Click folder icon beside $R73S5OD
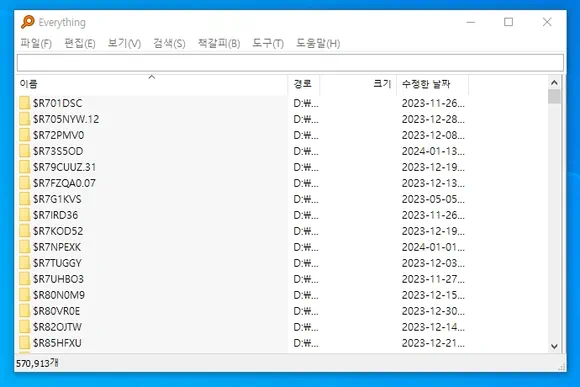 point(24,151)
